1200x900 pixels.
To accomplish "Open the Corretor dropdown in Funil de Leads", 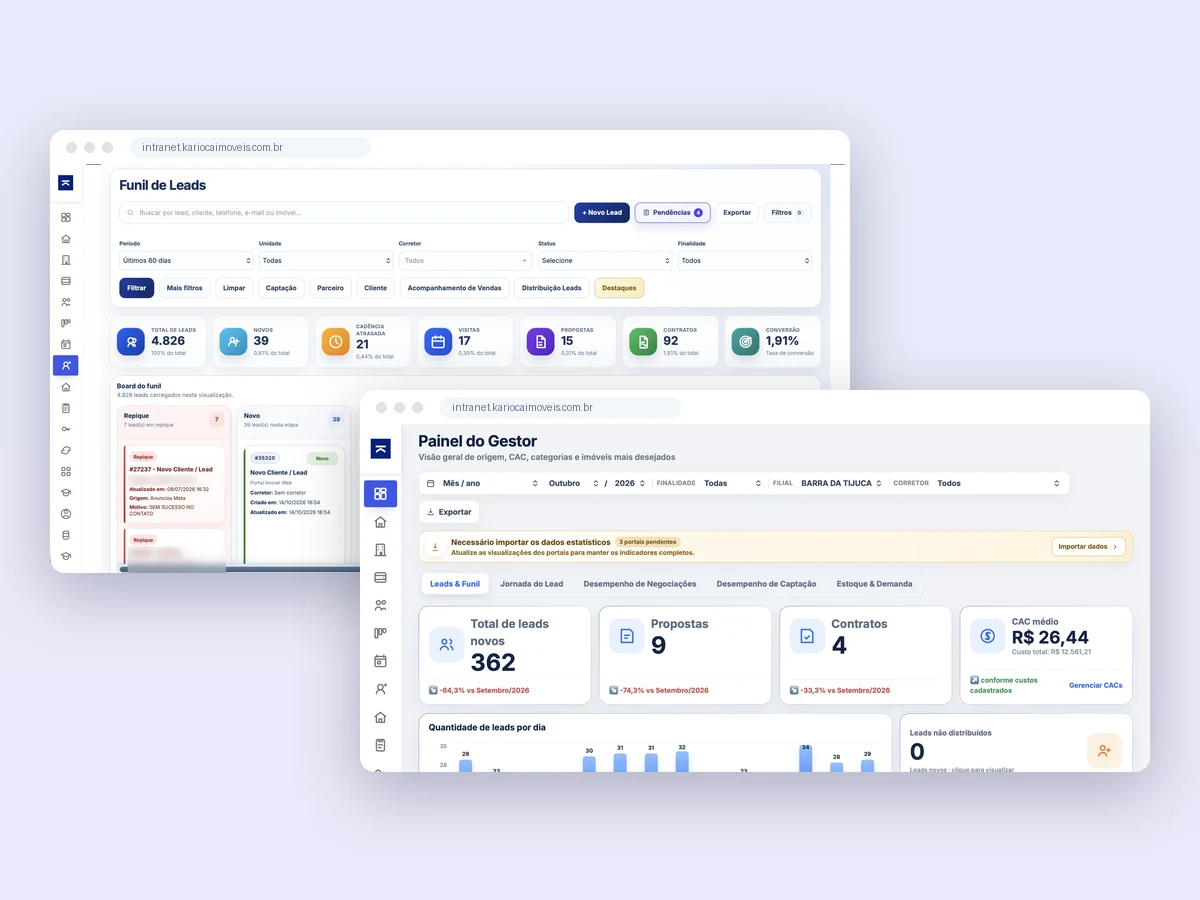I will [x=465, y=260].
